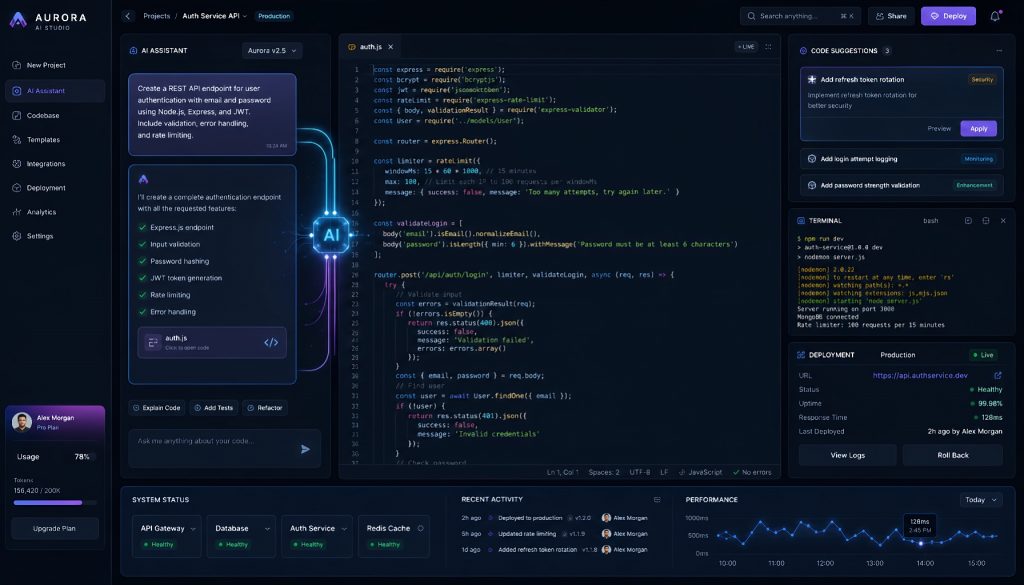Click the No errors status indicator
1024x585 pixels.
pos(752,472)
